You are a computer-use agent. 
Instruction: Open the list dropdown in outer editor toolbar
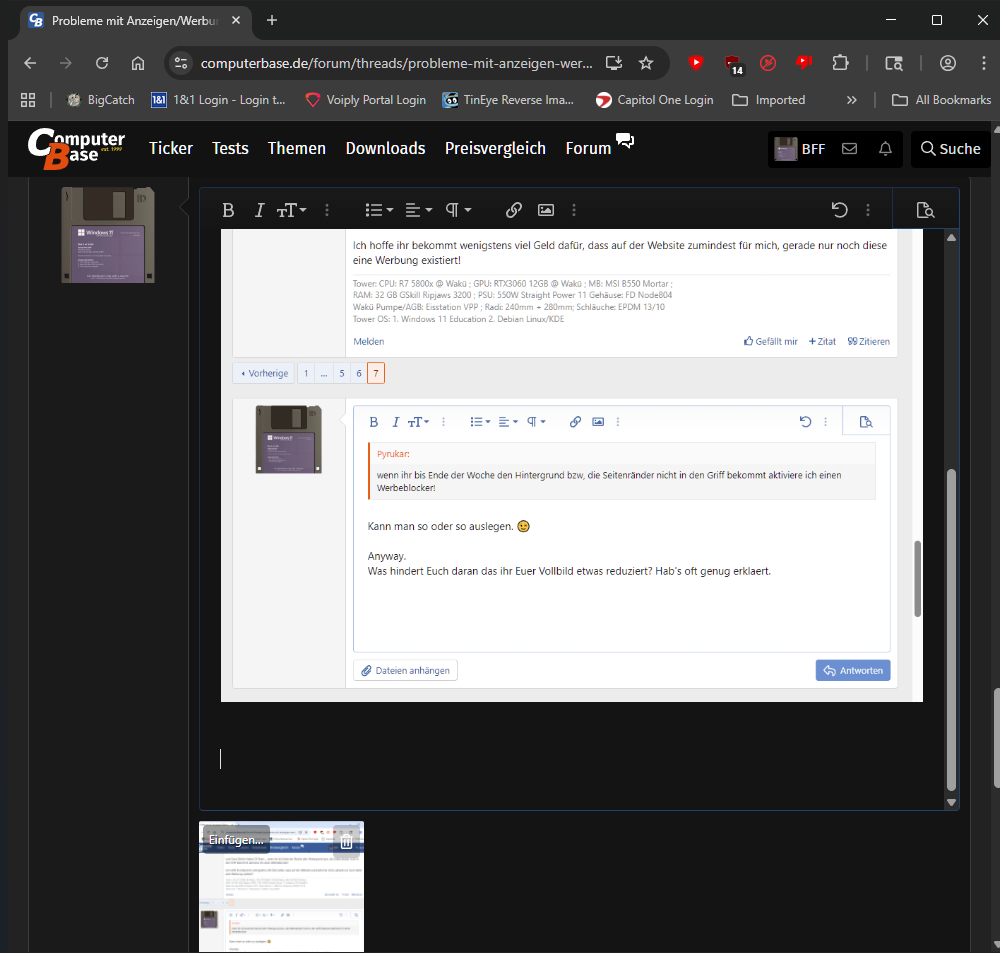tap(379, 210)
